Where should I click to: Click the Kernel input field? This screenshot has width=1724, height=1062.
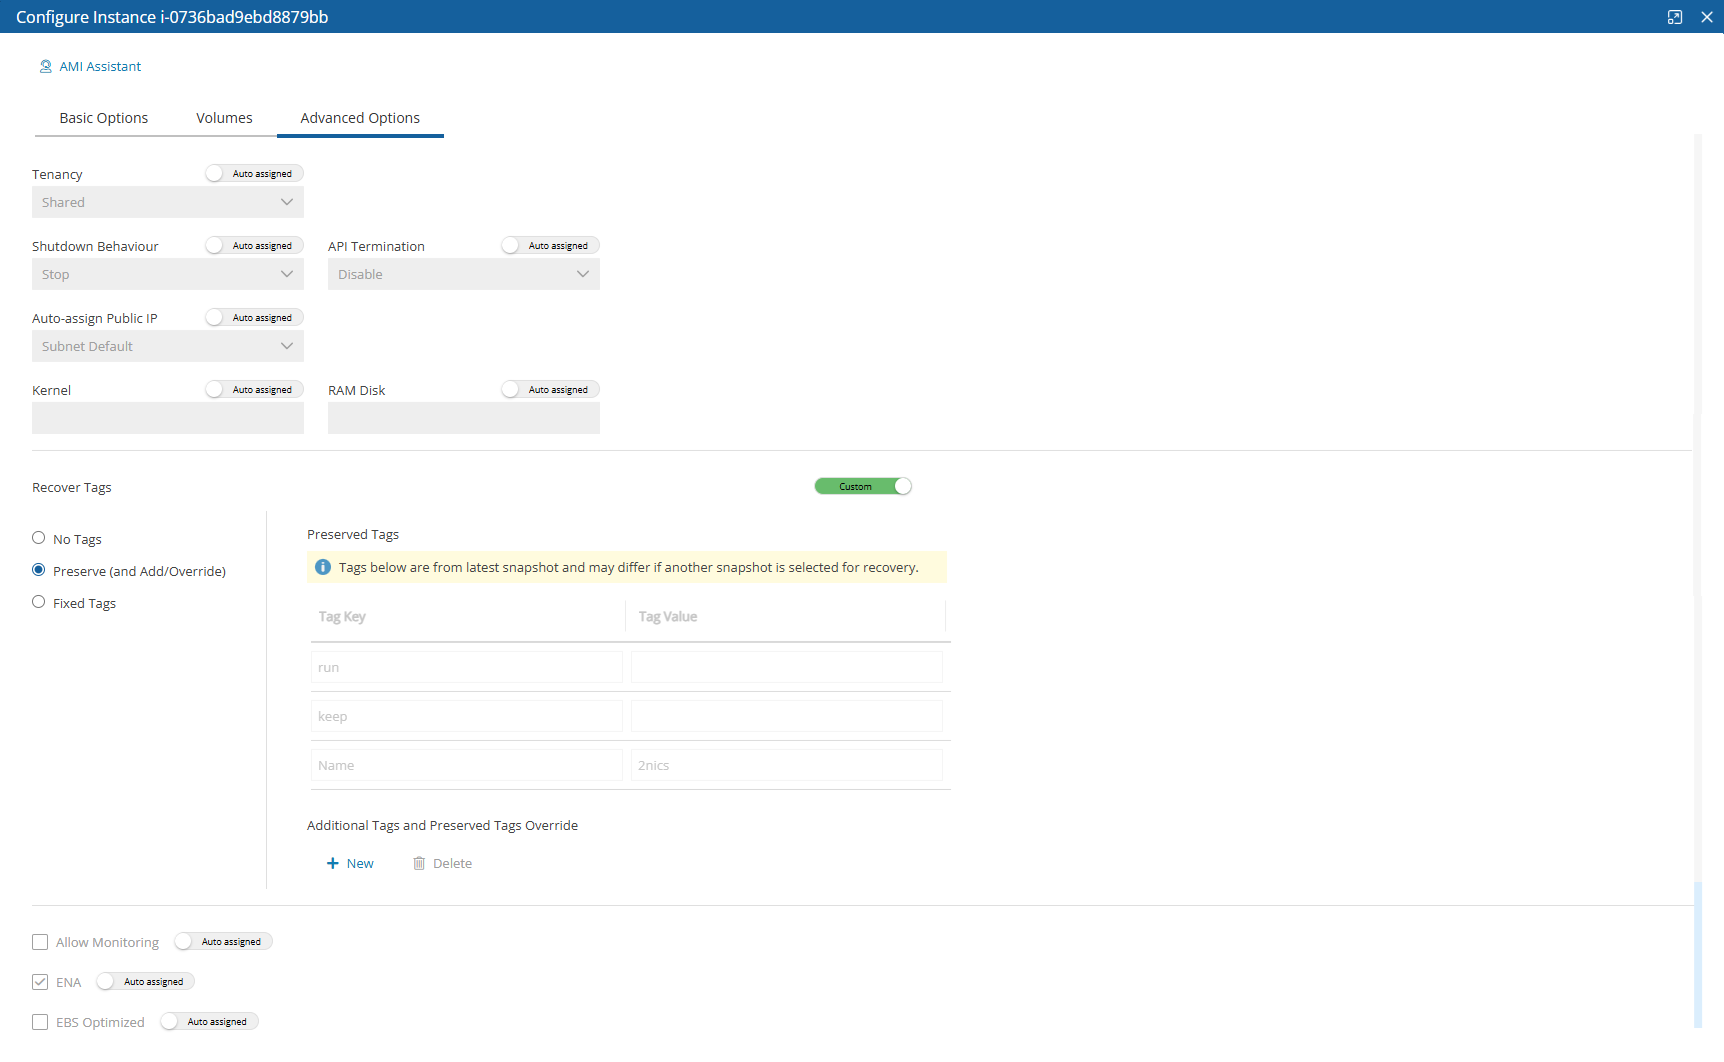(168, 419)
